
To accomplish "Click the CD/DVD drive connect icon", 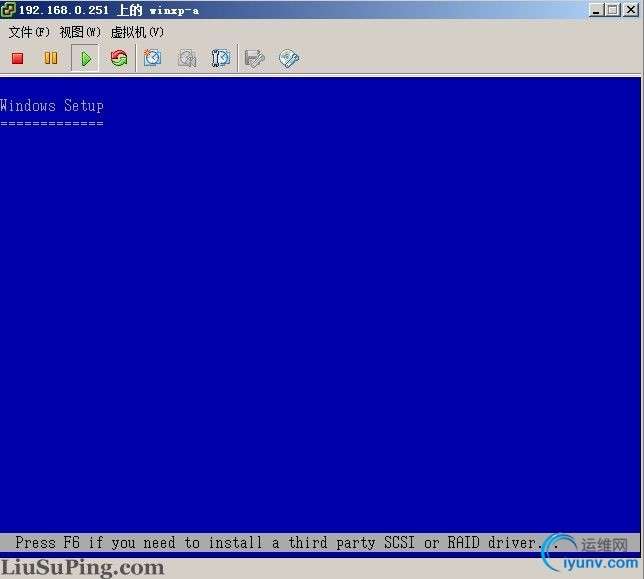I will [x=289, y=58].
